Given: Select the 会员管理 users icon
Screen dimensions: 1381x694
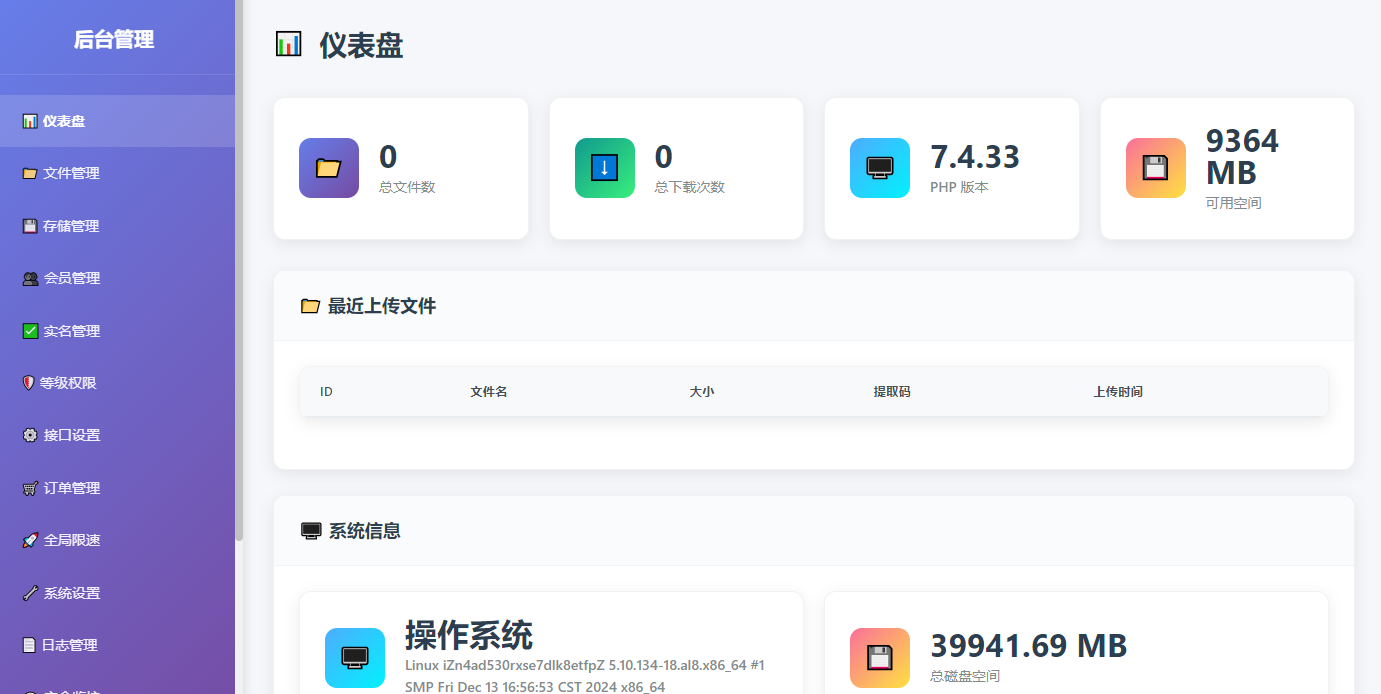Looking at the screenshot, I should tap(30, 277).
